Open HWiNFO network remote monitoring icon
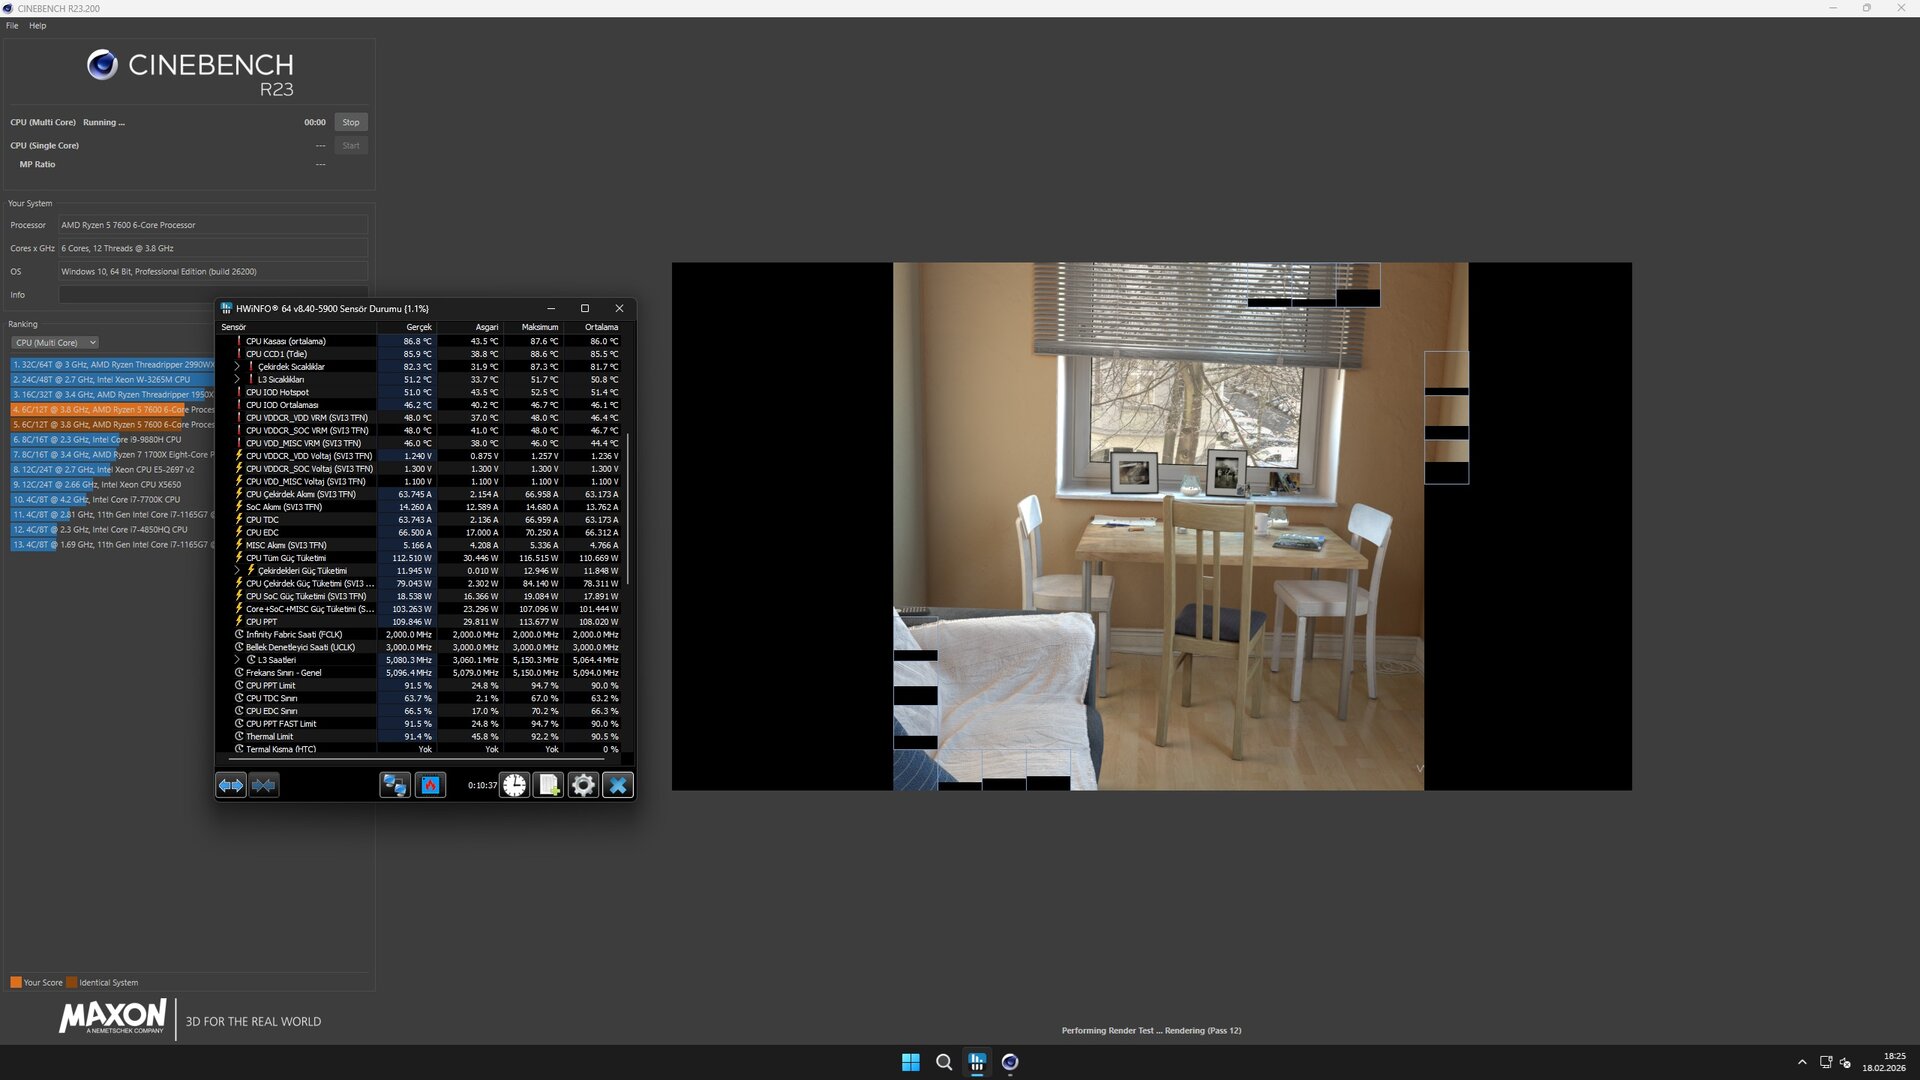 click(395, 786)
